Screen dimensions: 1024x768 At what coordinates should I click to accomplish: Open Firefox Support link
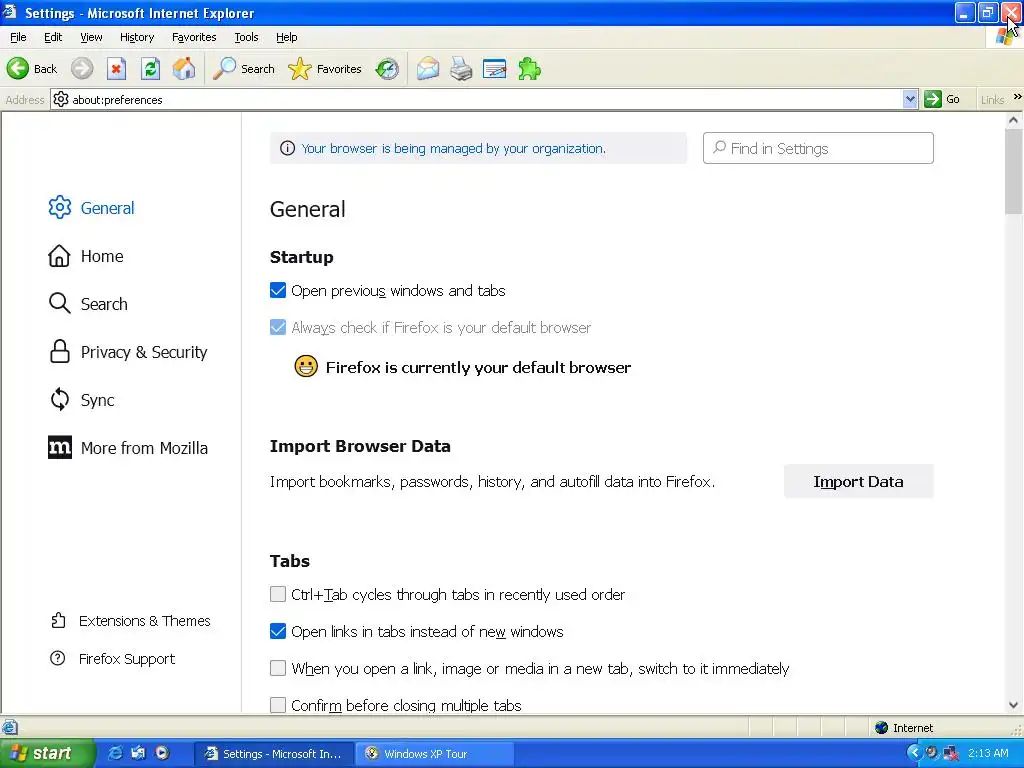tap(112, 658)
